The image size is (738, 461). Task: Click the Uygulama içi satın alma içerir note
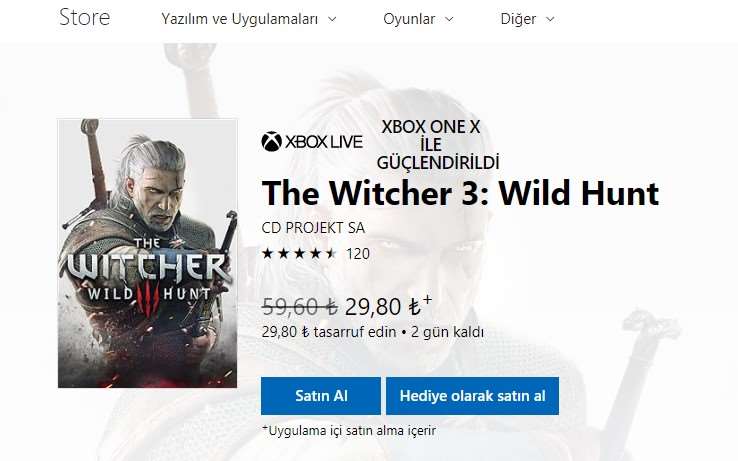(349, 430)
